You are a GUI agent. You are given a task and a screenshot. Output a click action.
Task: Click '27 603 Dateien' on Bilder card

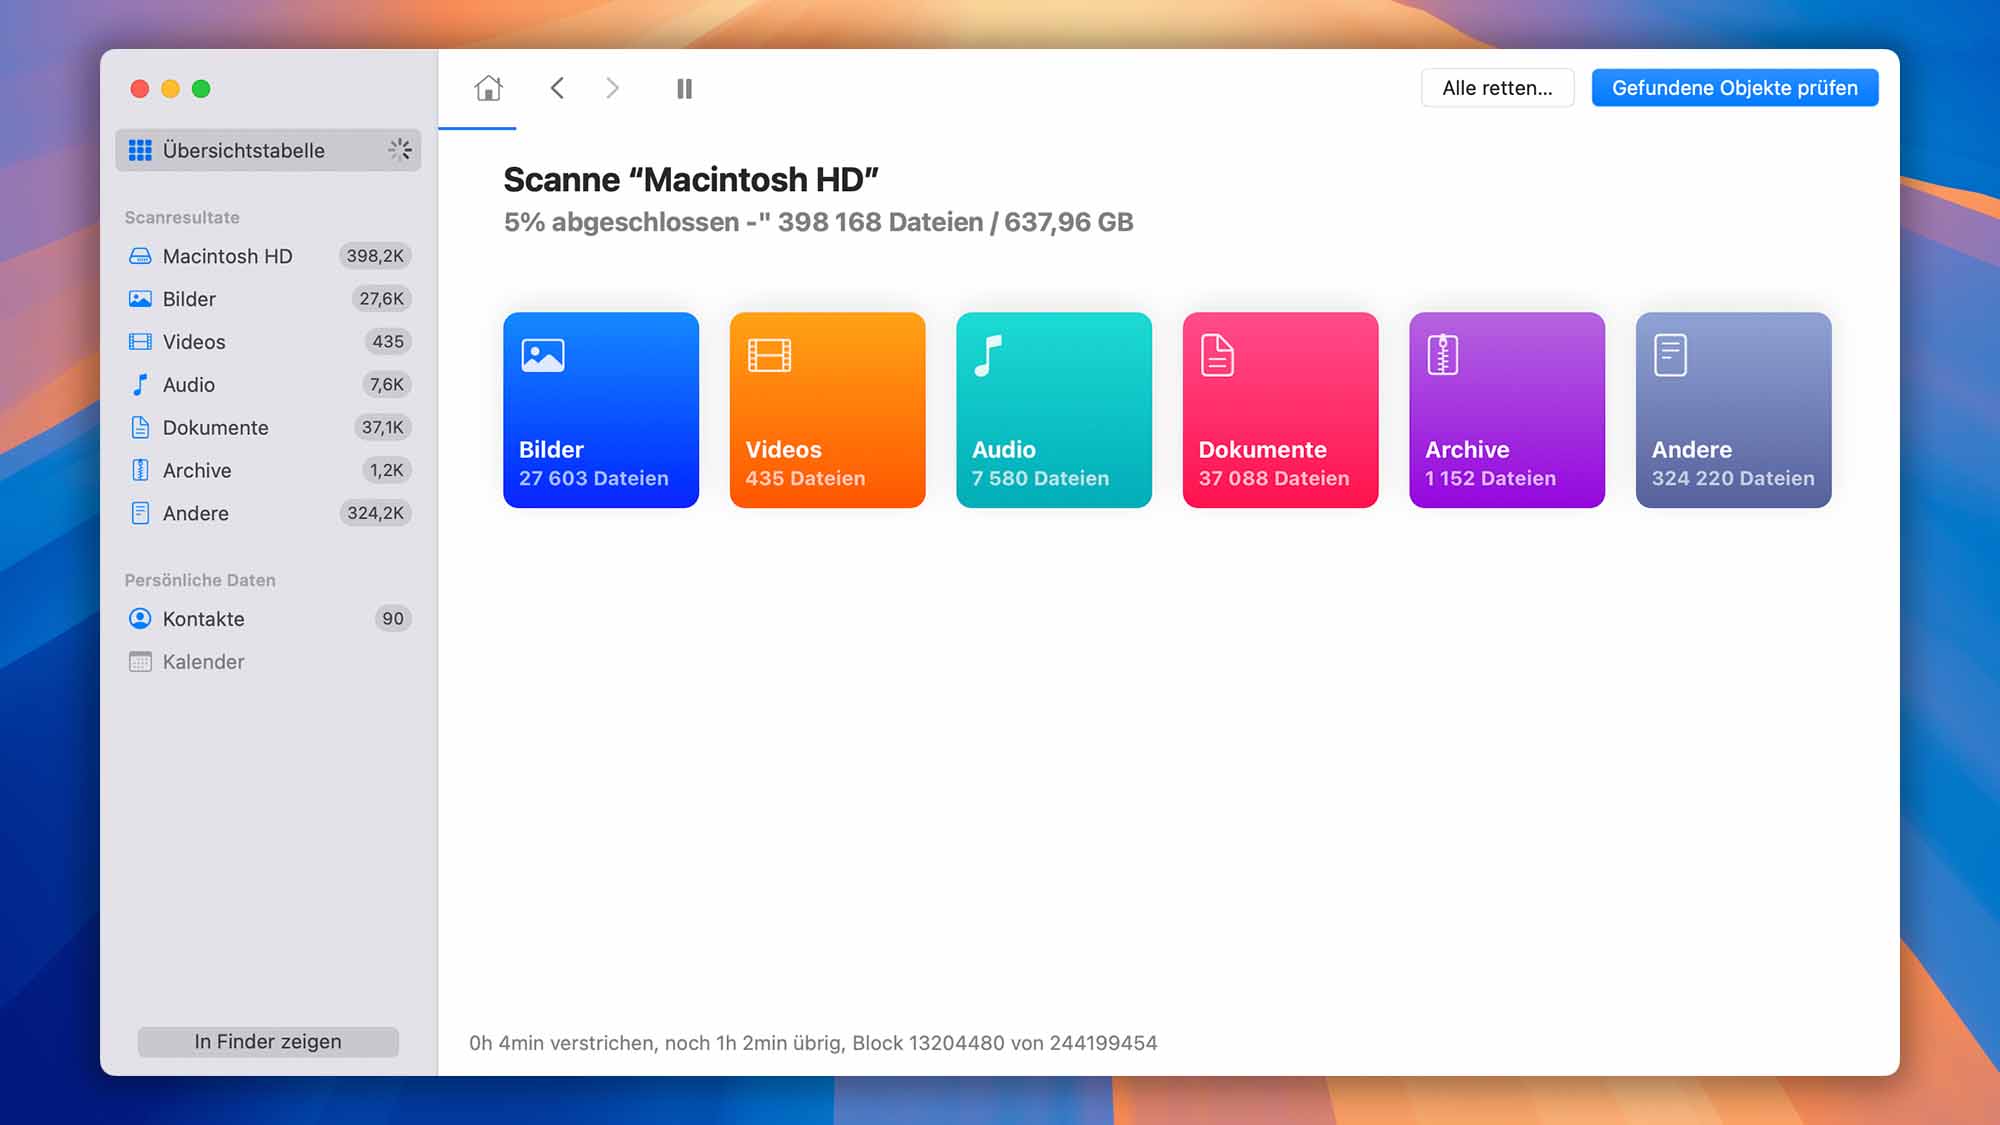[x=593, y=479]
